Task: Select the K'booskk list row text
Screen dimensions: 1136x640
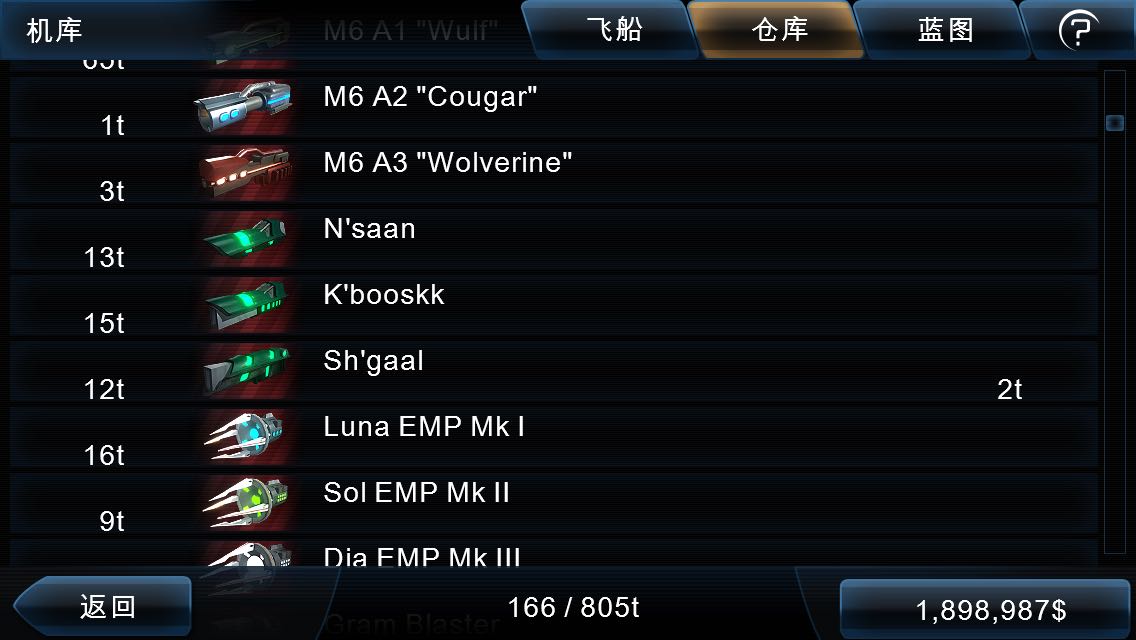Action: (x=383, y=294)
